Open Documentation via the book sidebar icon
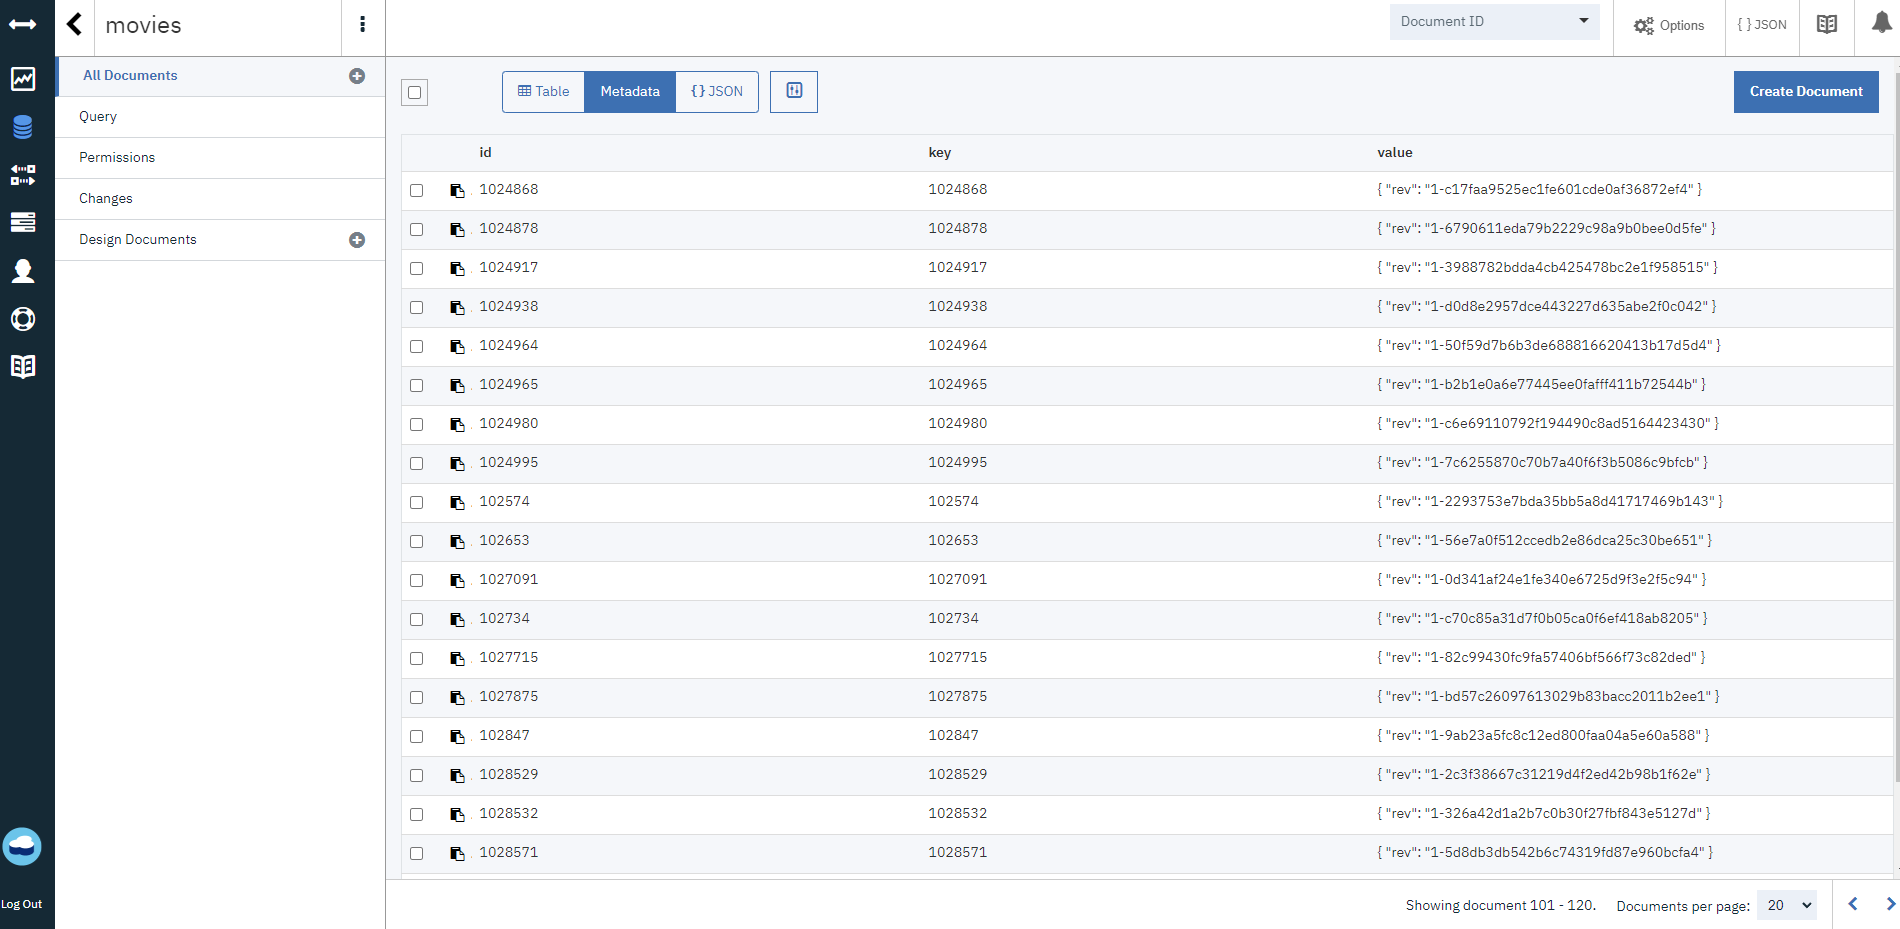 pos(23,366)
